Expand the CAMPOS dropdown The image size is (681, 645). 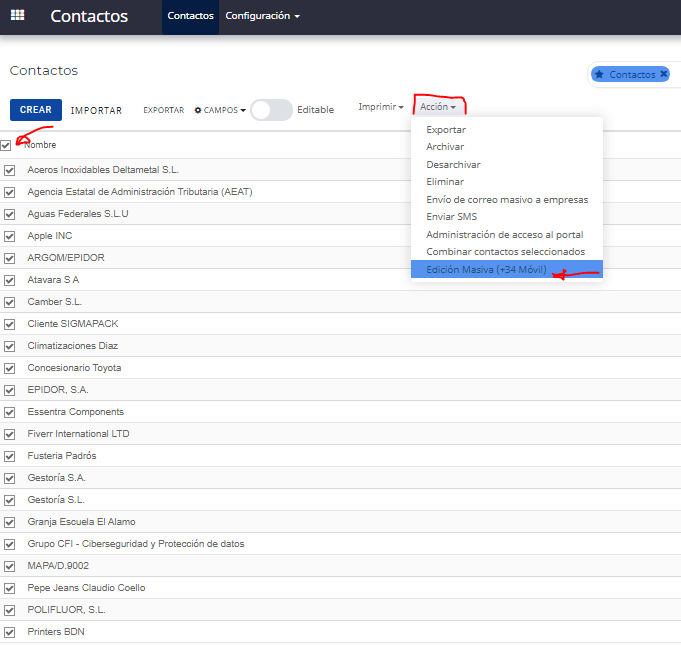click(x=220, y=110)
